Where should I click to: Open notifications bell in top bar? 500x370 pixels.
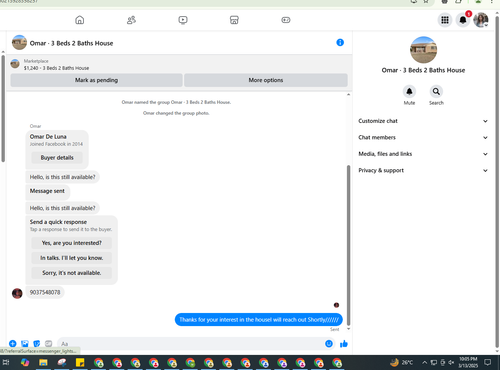463,20
